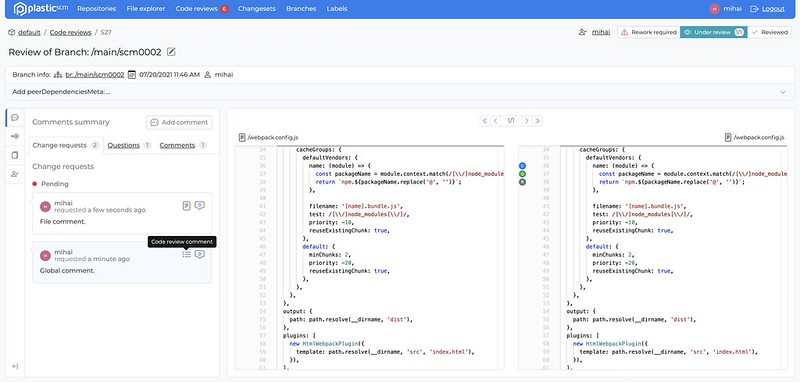Click the red Code reviews count badge
Image resolution: width=800 pixels, height=382 pixels.
(x=224, y=9)
